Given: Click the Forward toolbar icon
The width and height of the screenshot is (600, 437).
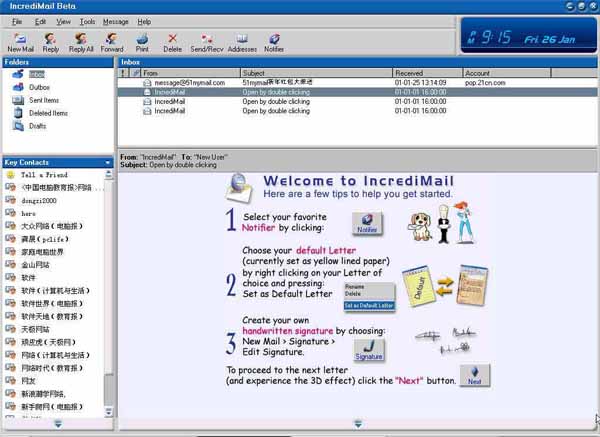Looking at the screenshot, I should (112, 42).
